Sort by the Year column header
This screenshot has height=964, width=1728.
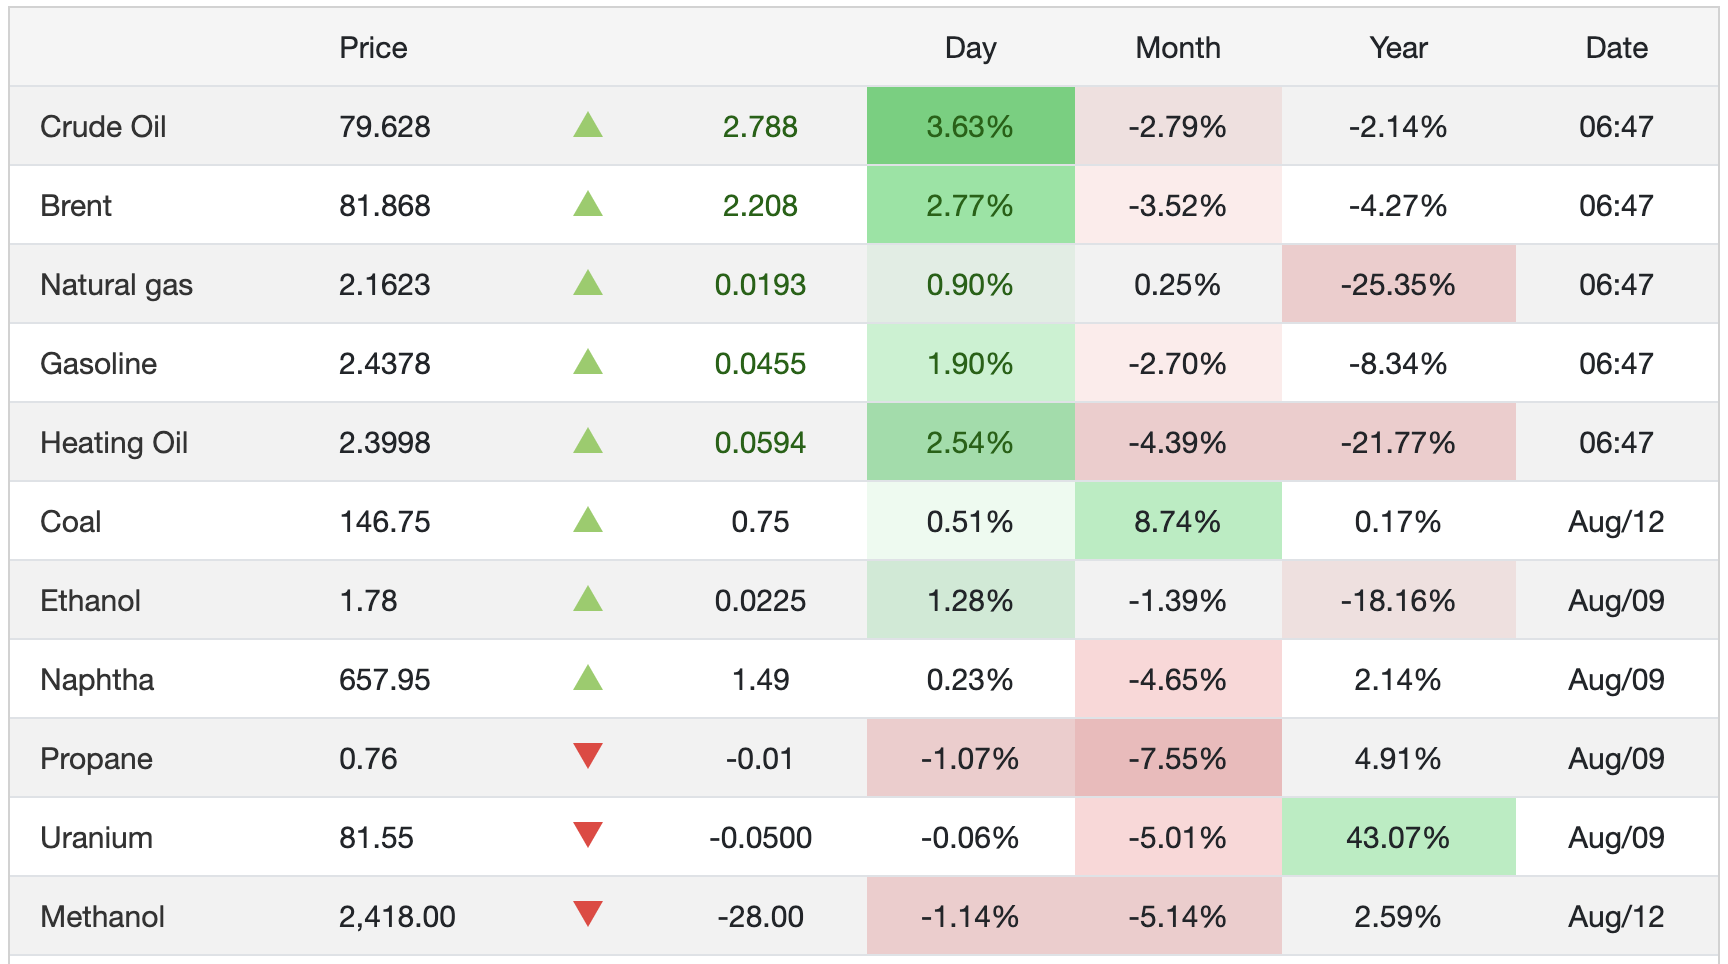coord(1398,48)
